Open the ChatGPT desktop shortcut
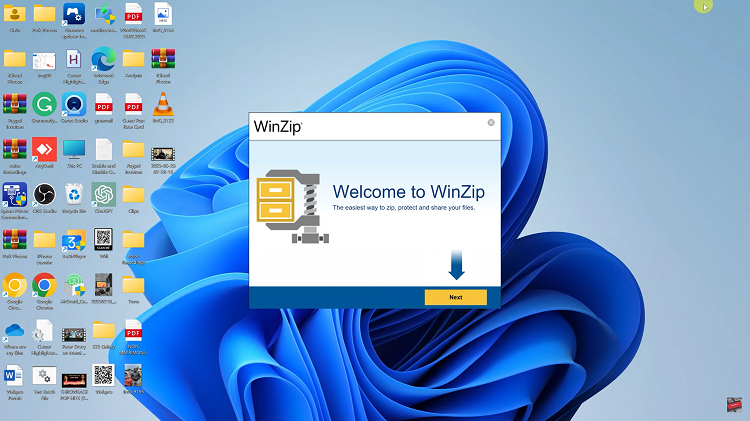This screenshot has height=421, width=750. [103, 195]
